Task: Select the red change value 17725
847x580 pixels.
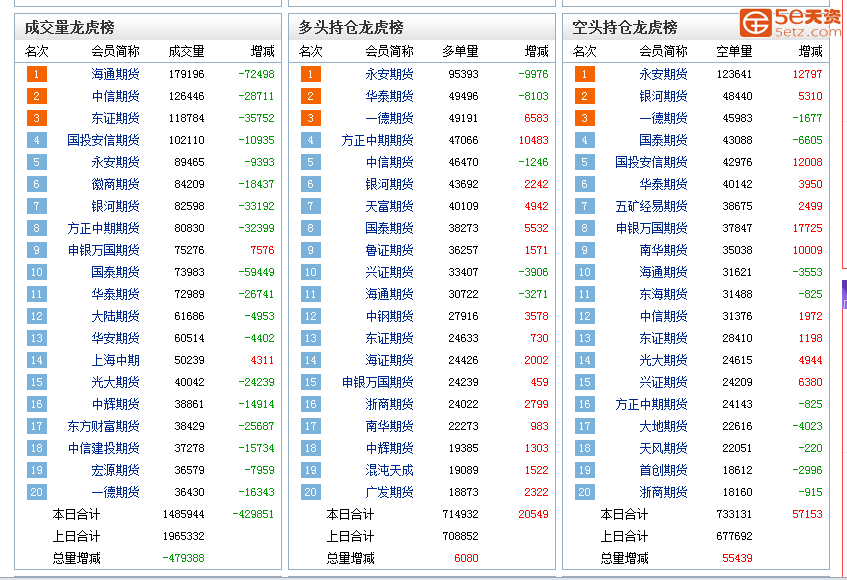Action: click(807, 228)
